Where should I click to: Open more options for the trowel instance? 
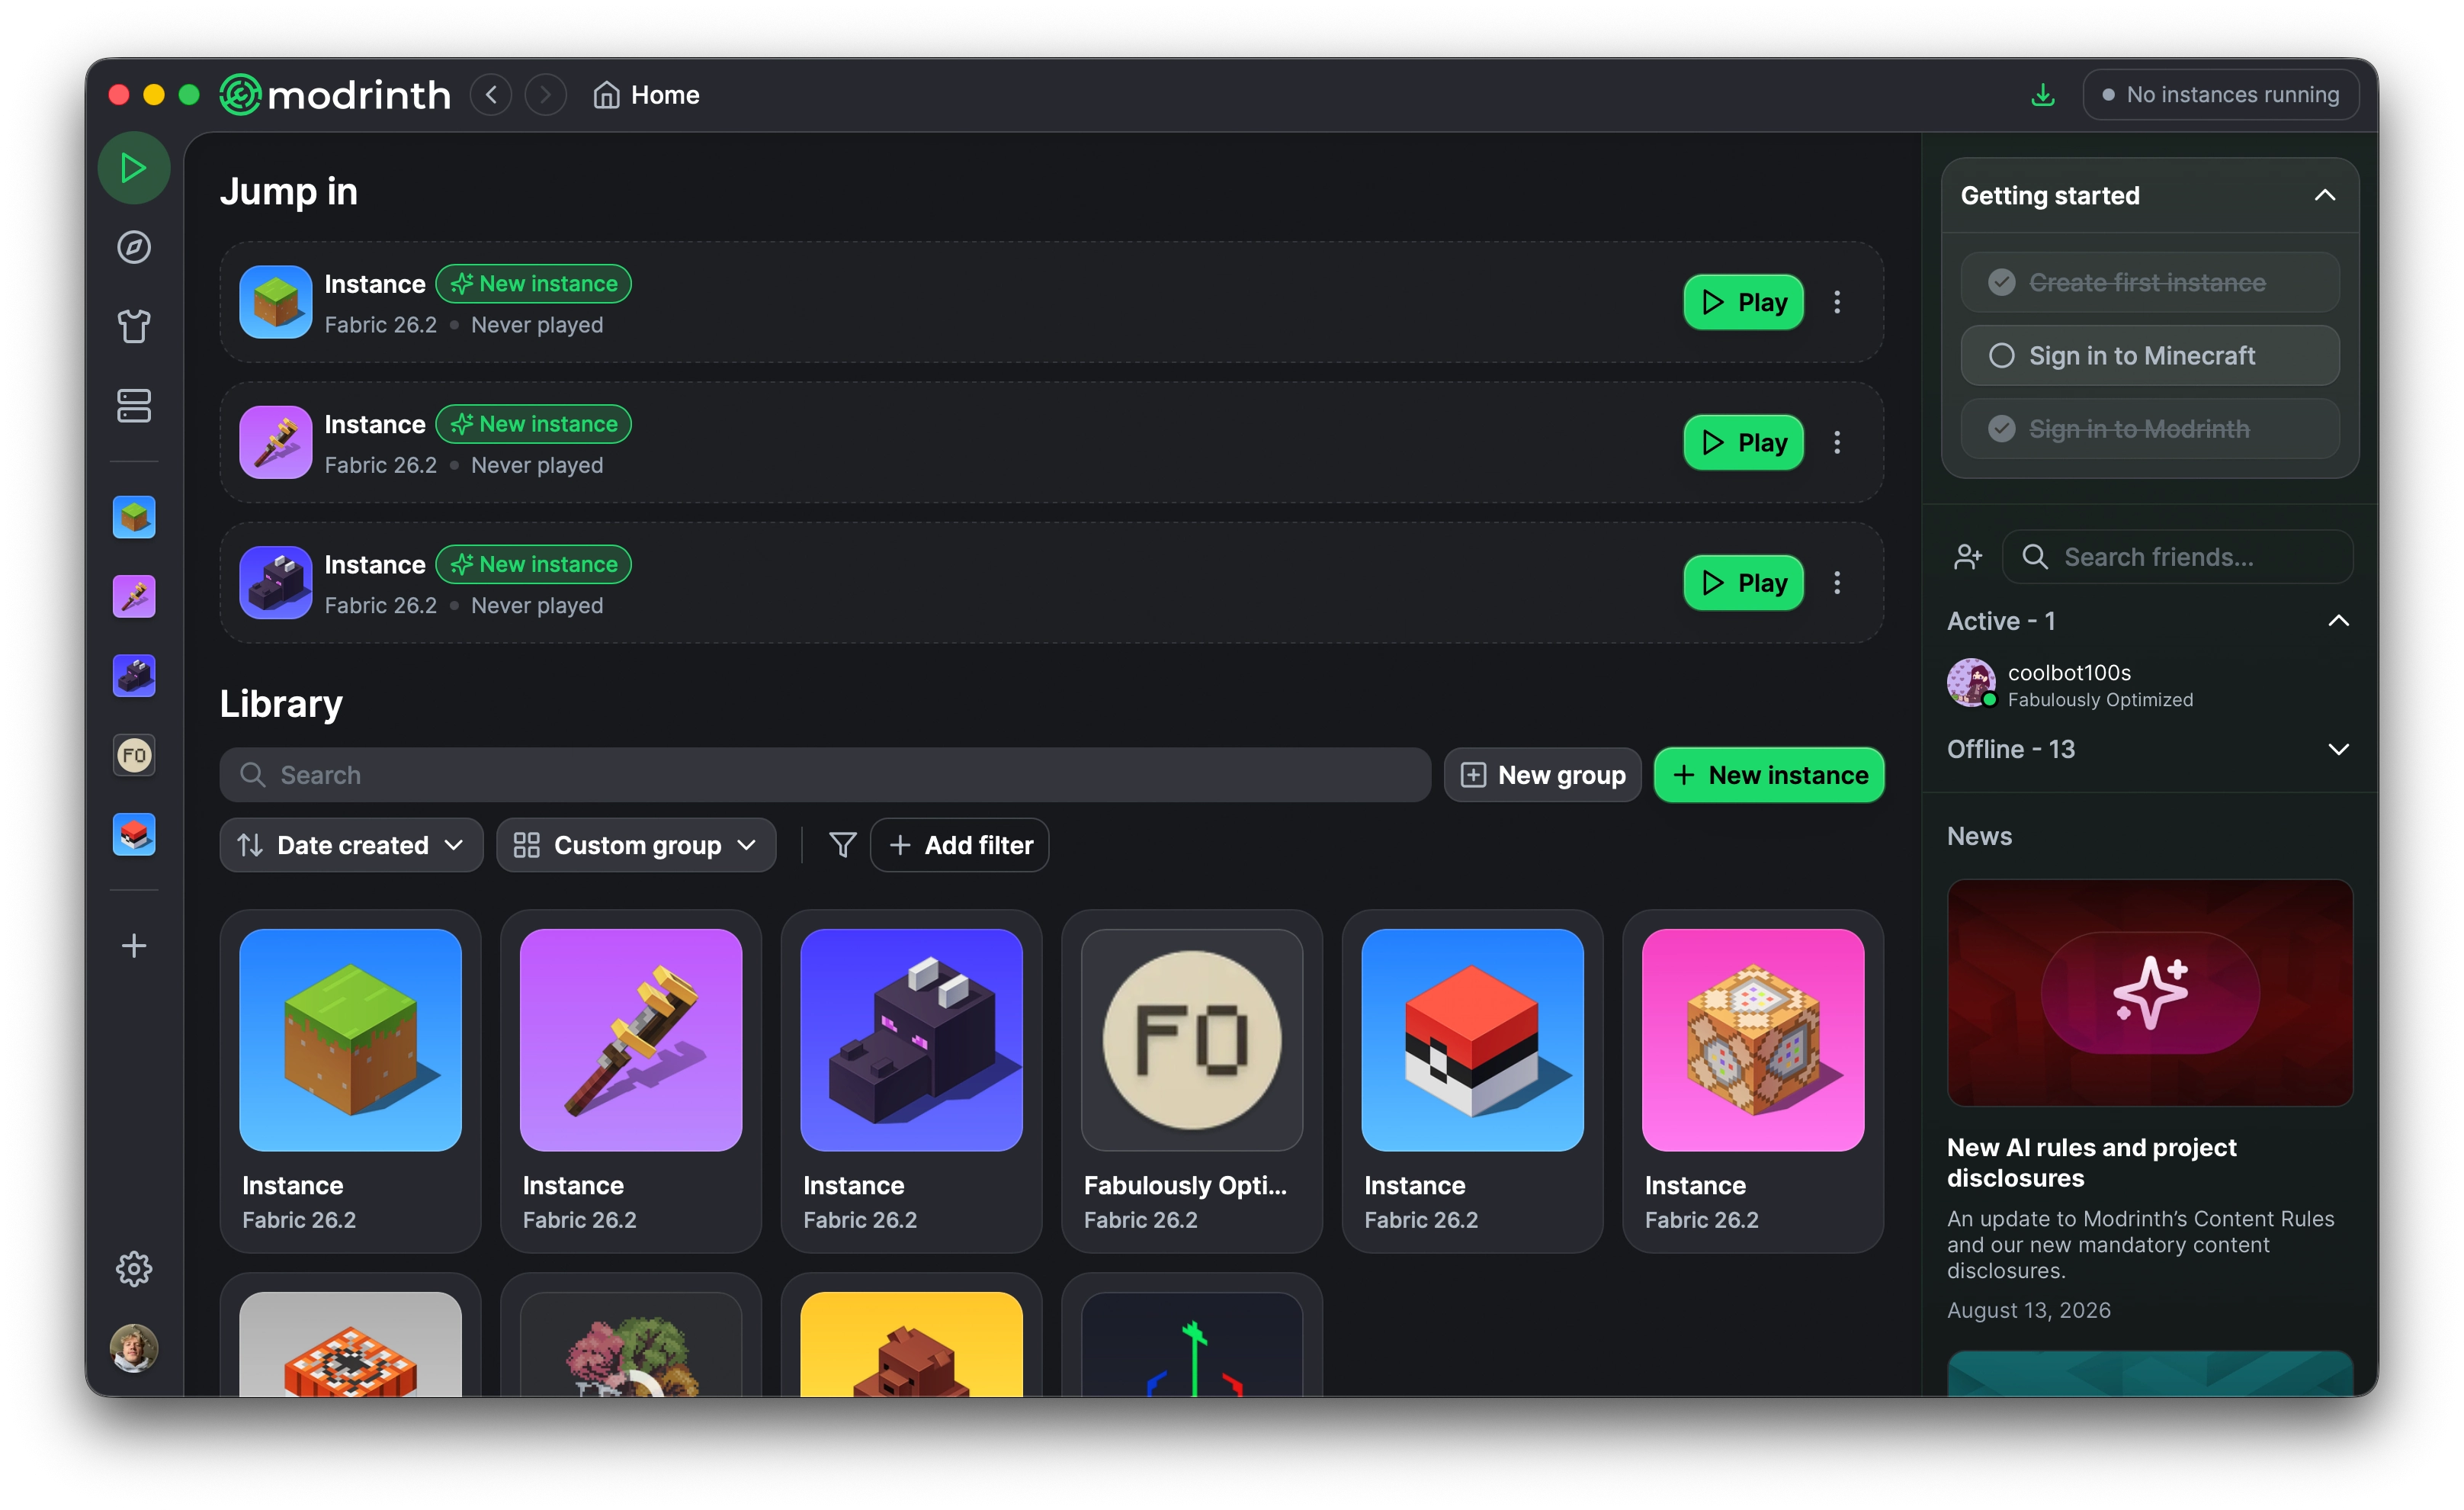tap(1837, 442)
